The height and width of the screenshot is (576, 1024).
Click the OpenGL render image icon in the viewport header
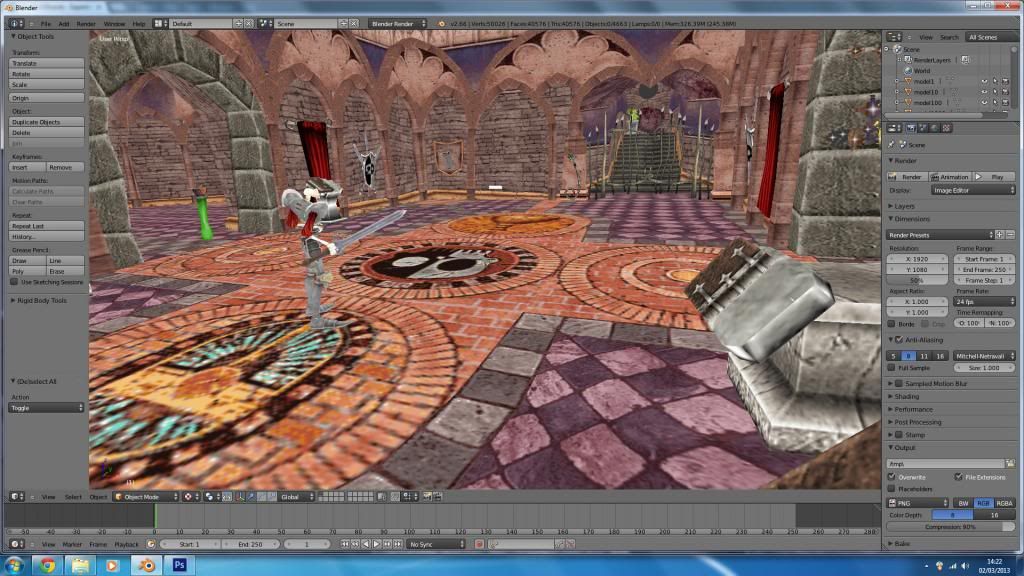[427, 497]
